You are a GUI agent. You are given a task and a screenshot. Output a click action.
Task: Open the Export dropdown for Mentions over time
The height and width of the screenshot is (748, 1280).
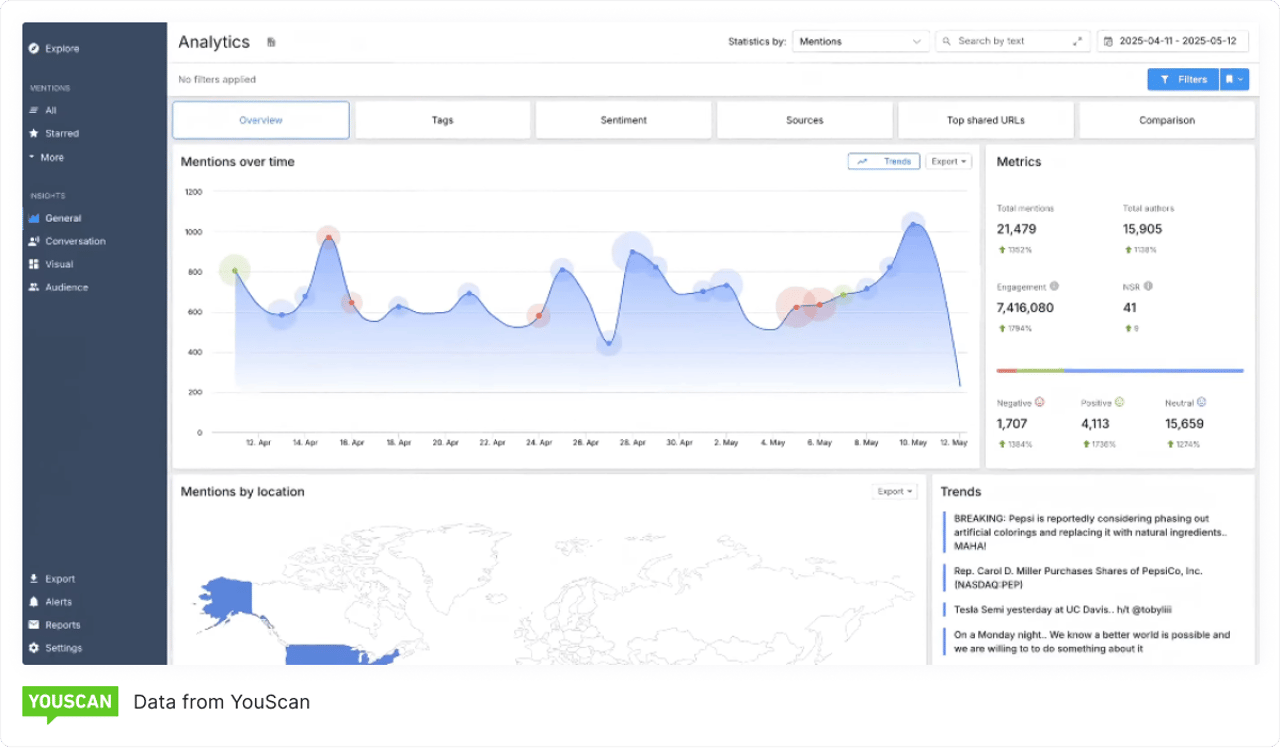949,161
